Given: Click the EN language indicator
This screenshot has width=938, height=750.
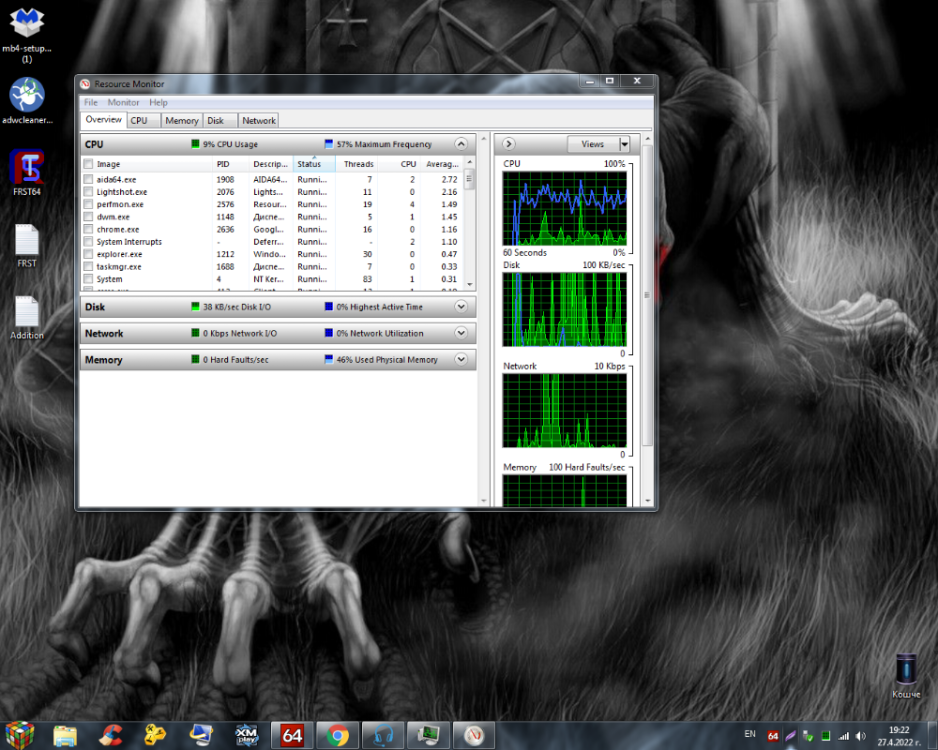Looking at the screenshot, I should tap(750, 734).
